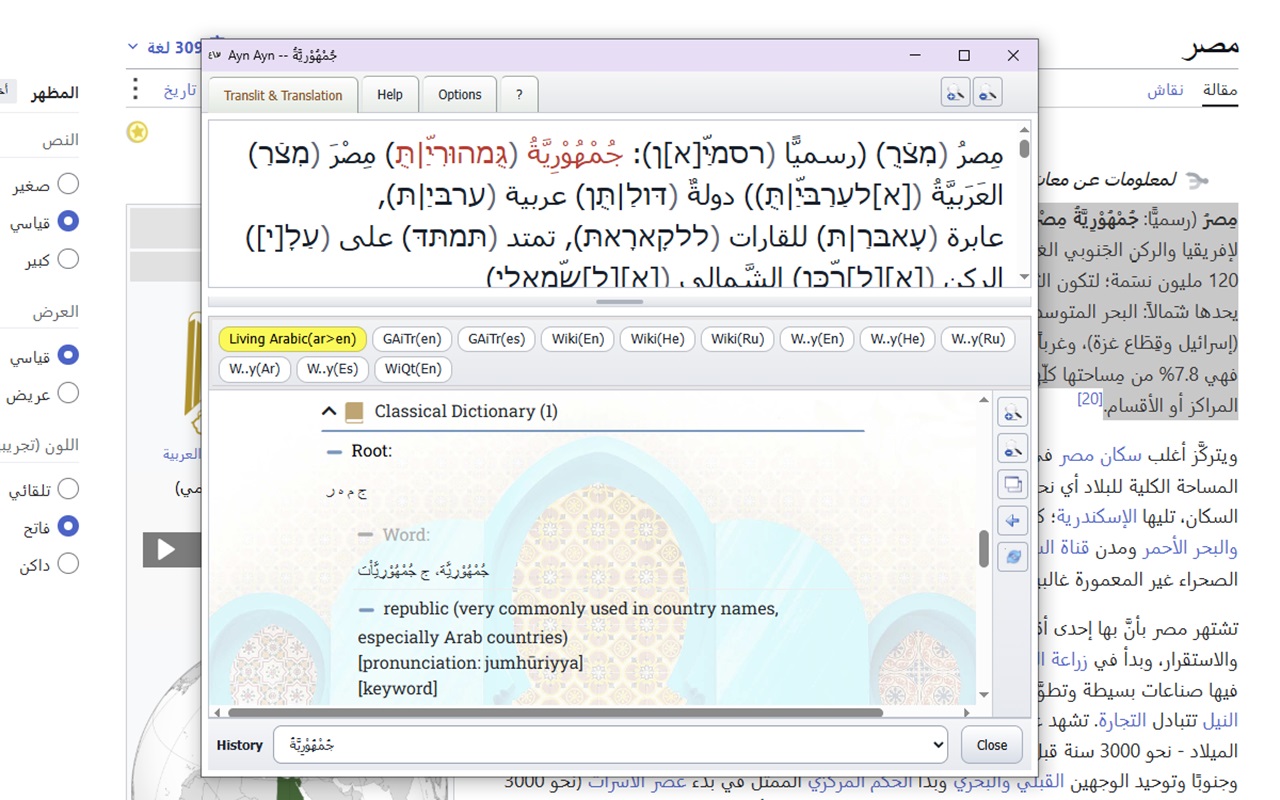Zoom in the transliteration text pane

pos(955,93)
